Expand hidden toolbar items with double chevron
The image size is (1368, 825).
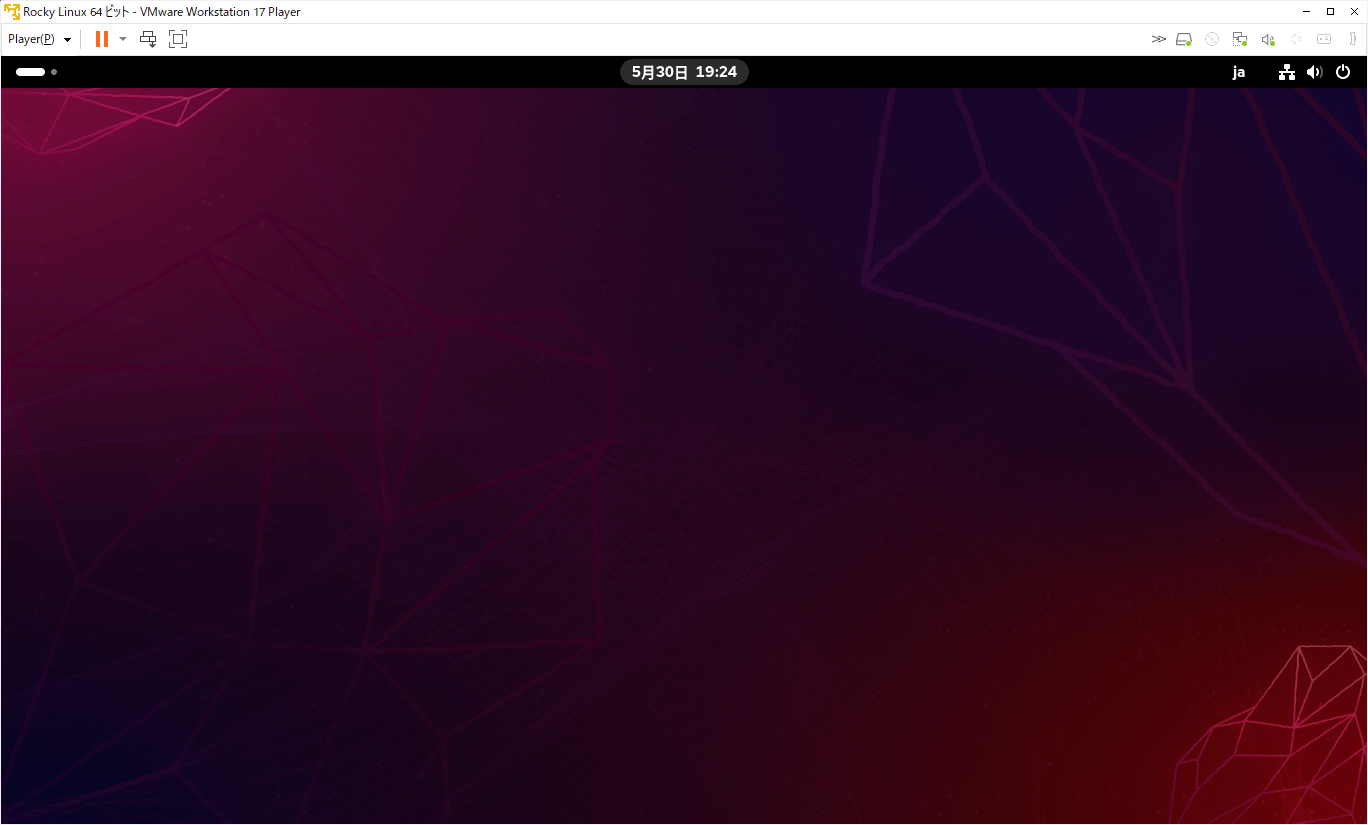[1158, 39]
